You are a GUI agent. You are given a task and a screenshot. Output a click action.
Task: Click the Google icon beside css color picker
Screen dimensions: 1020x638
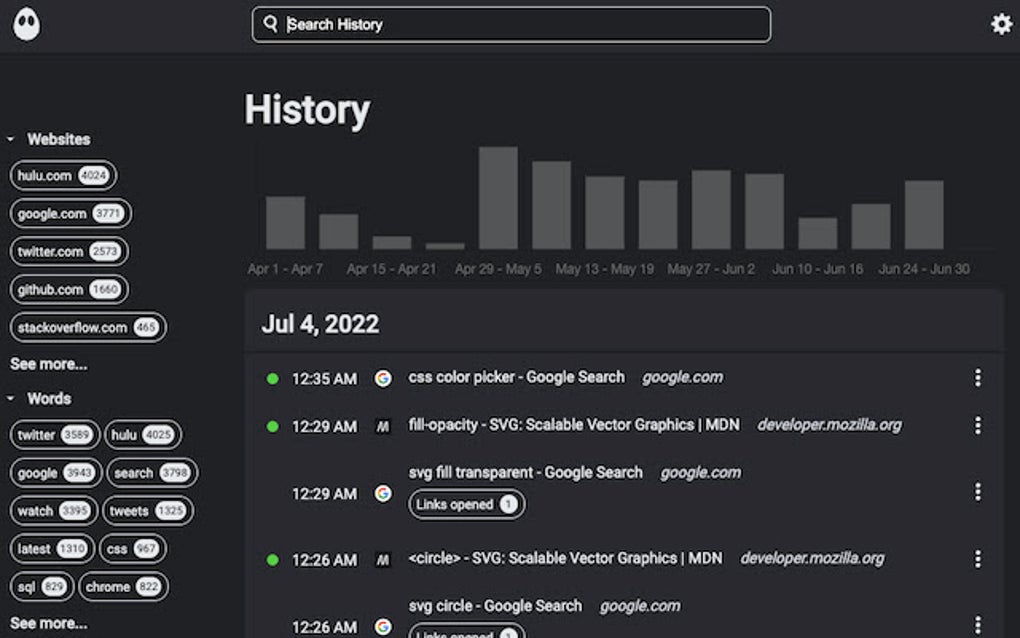(x=383, y=378)
